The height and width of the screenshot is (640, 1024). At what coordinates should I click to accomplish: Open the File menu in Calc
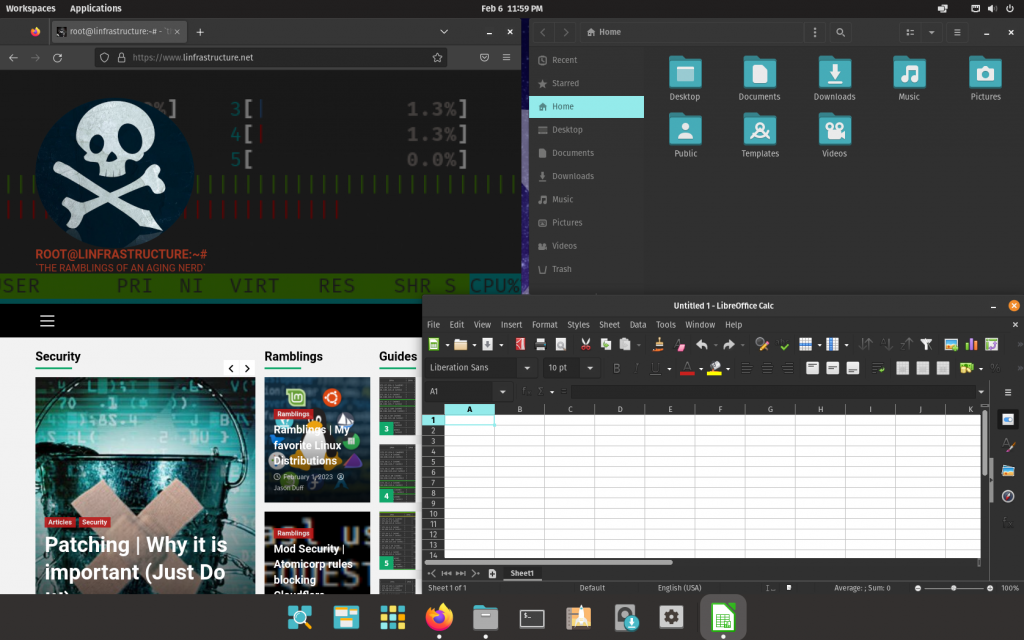(x=433, y=325)
